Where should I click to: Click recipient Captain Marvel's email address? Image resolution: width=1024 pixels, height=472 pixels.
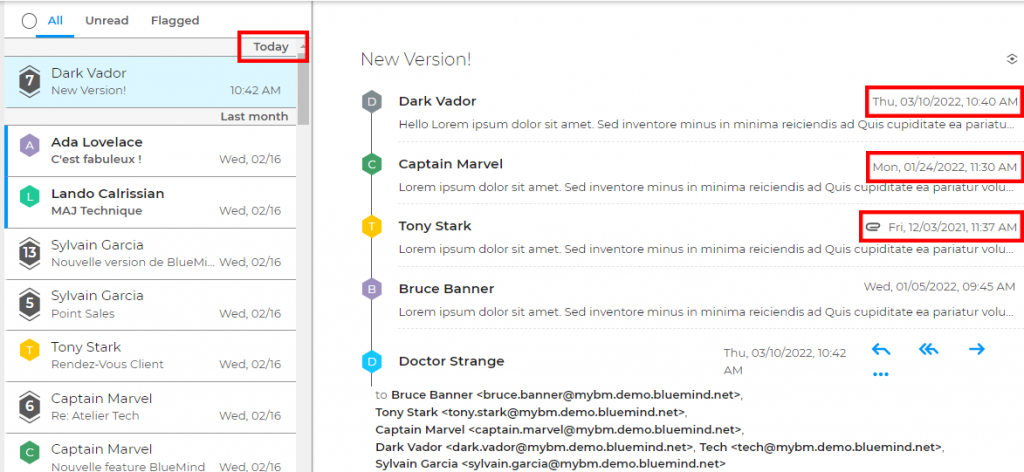(x=607, y=430)
